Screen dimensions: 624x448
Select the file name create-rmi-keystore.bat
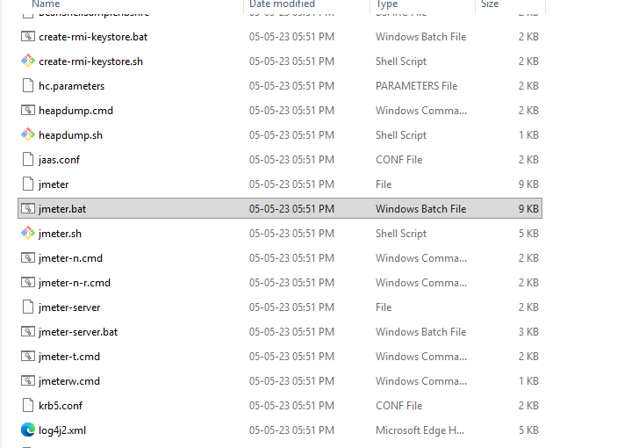93,37
